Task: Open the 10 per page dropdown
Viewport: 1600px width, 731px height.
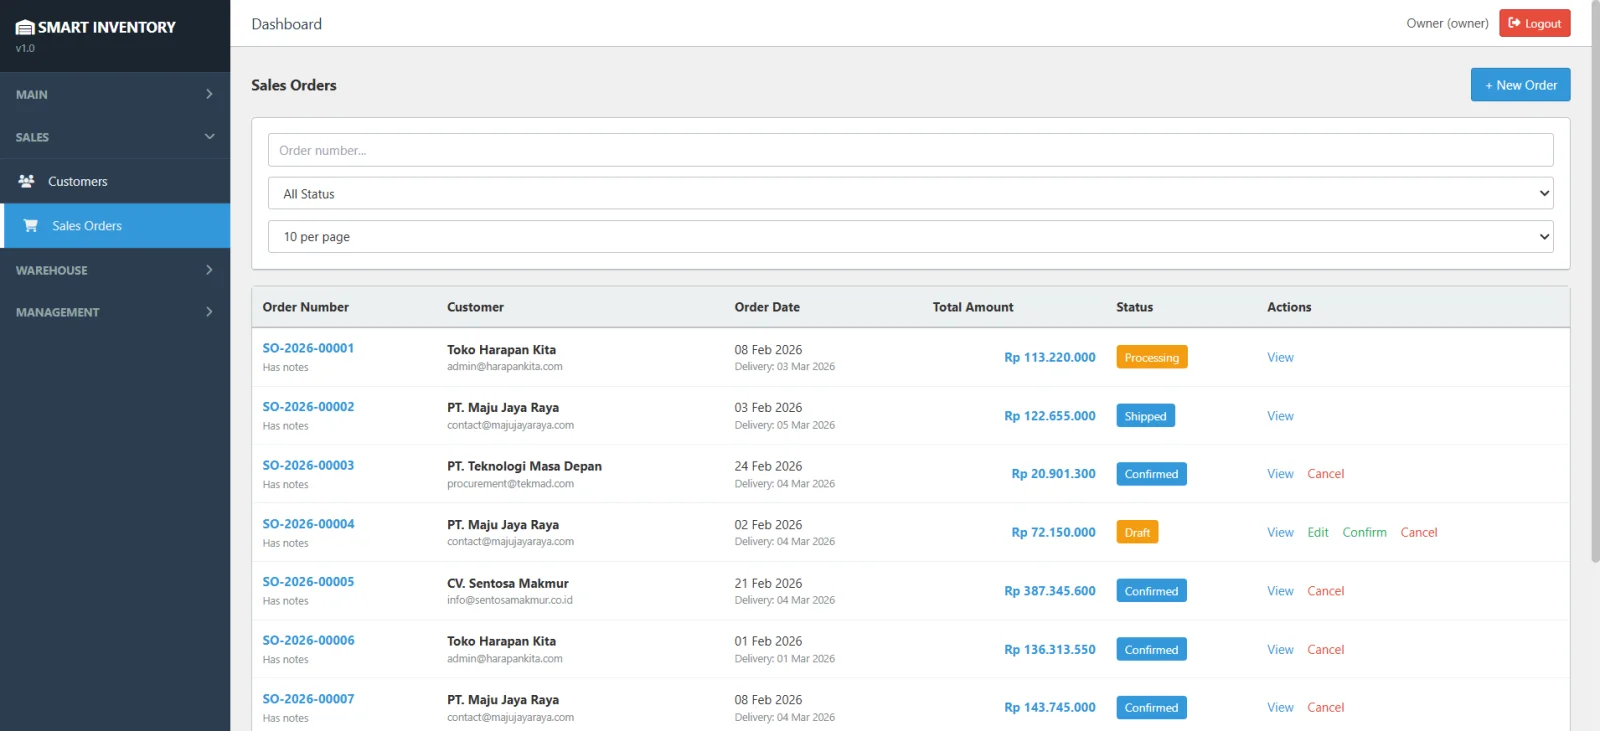Action: point(910,237)
